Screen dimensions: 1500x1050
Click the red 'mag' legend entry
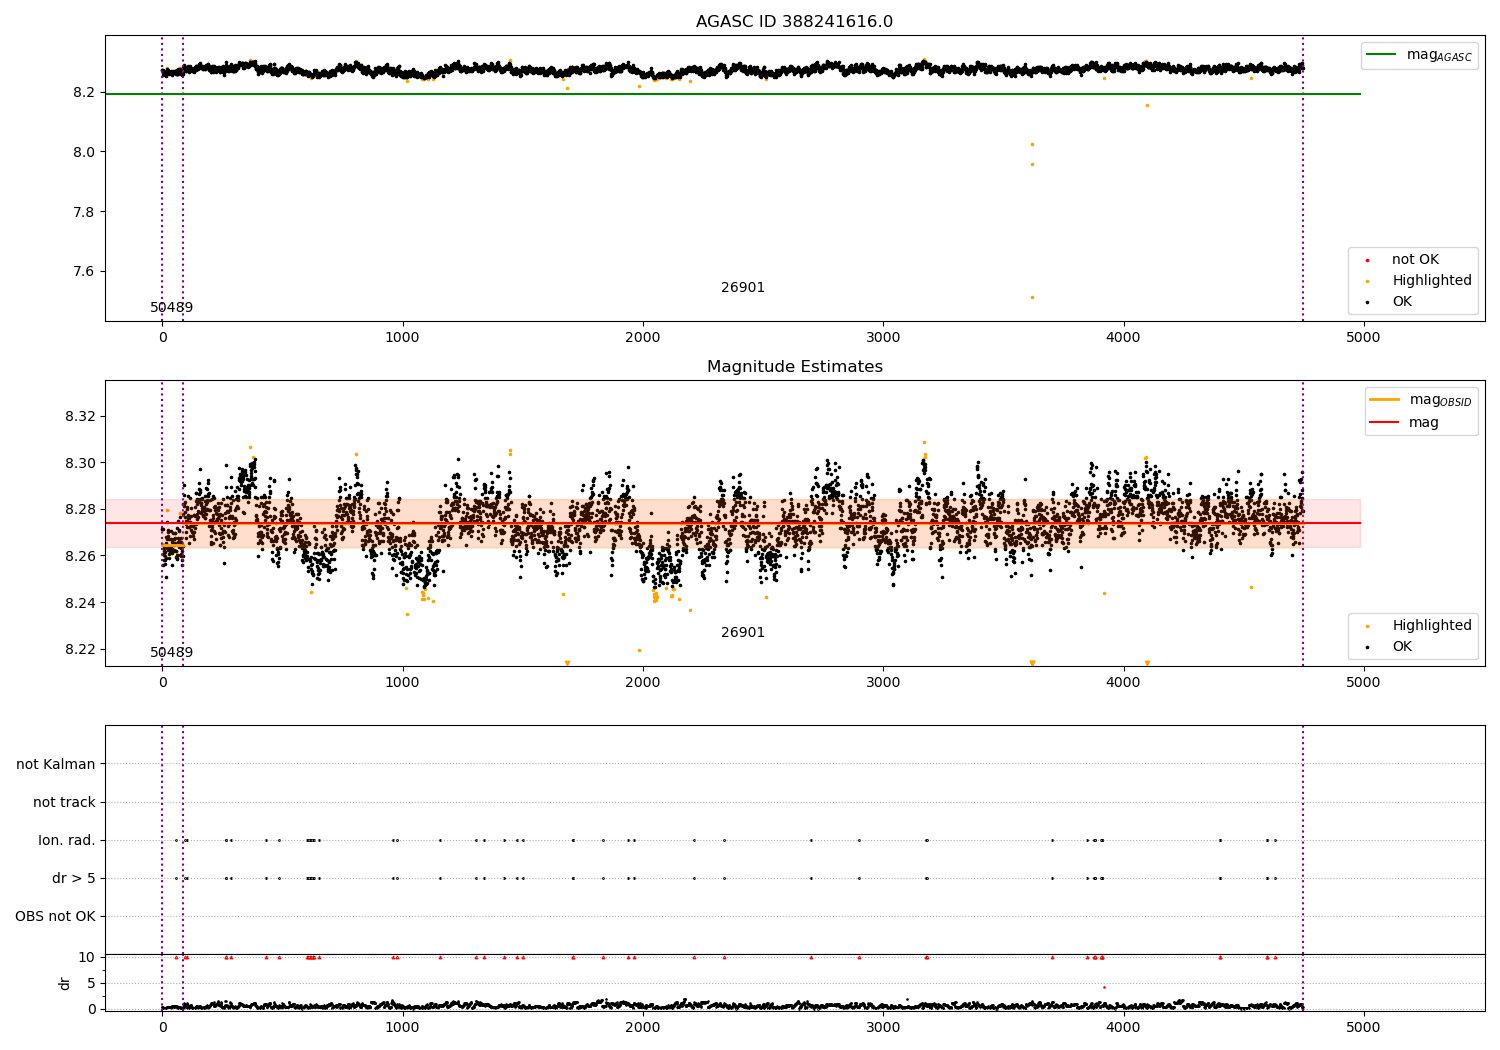click(x=1404, y=423)
